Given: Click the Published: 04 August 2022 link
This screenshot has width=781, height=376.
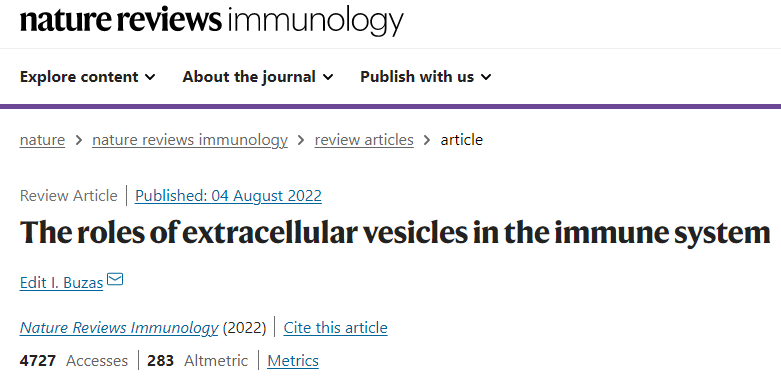Looking at the screenshot, I should 229,196.
